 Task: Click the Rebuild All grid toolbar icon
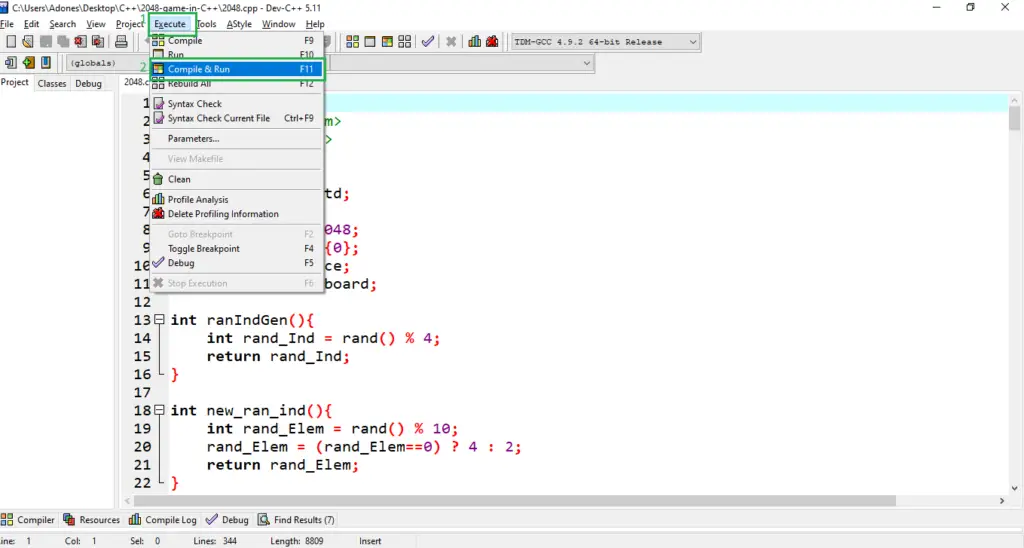pyautogui.click(x=405, y=42)
